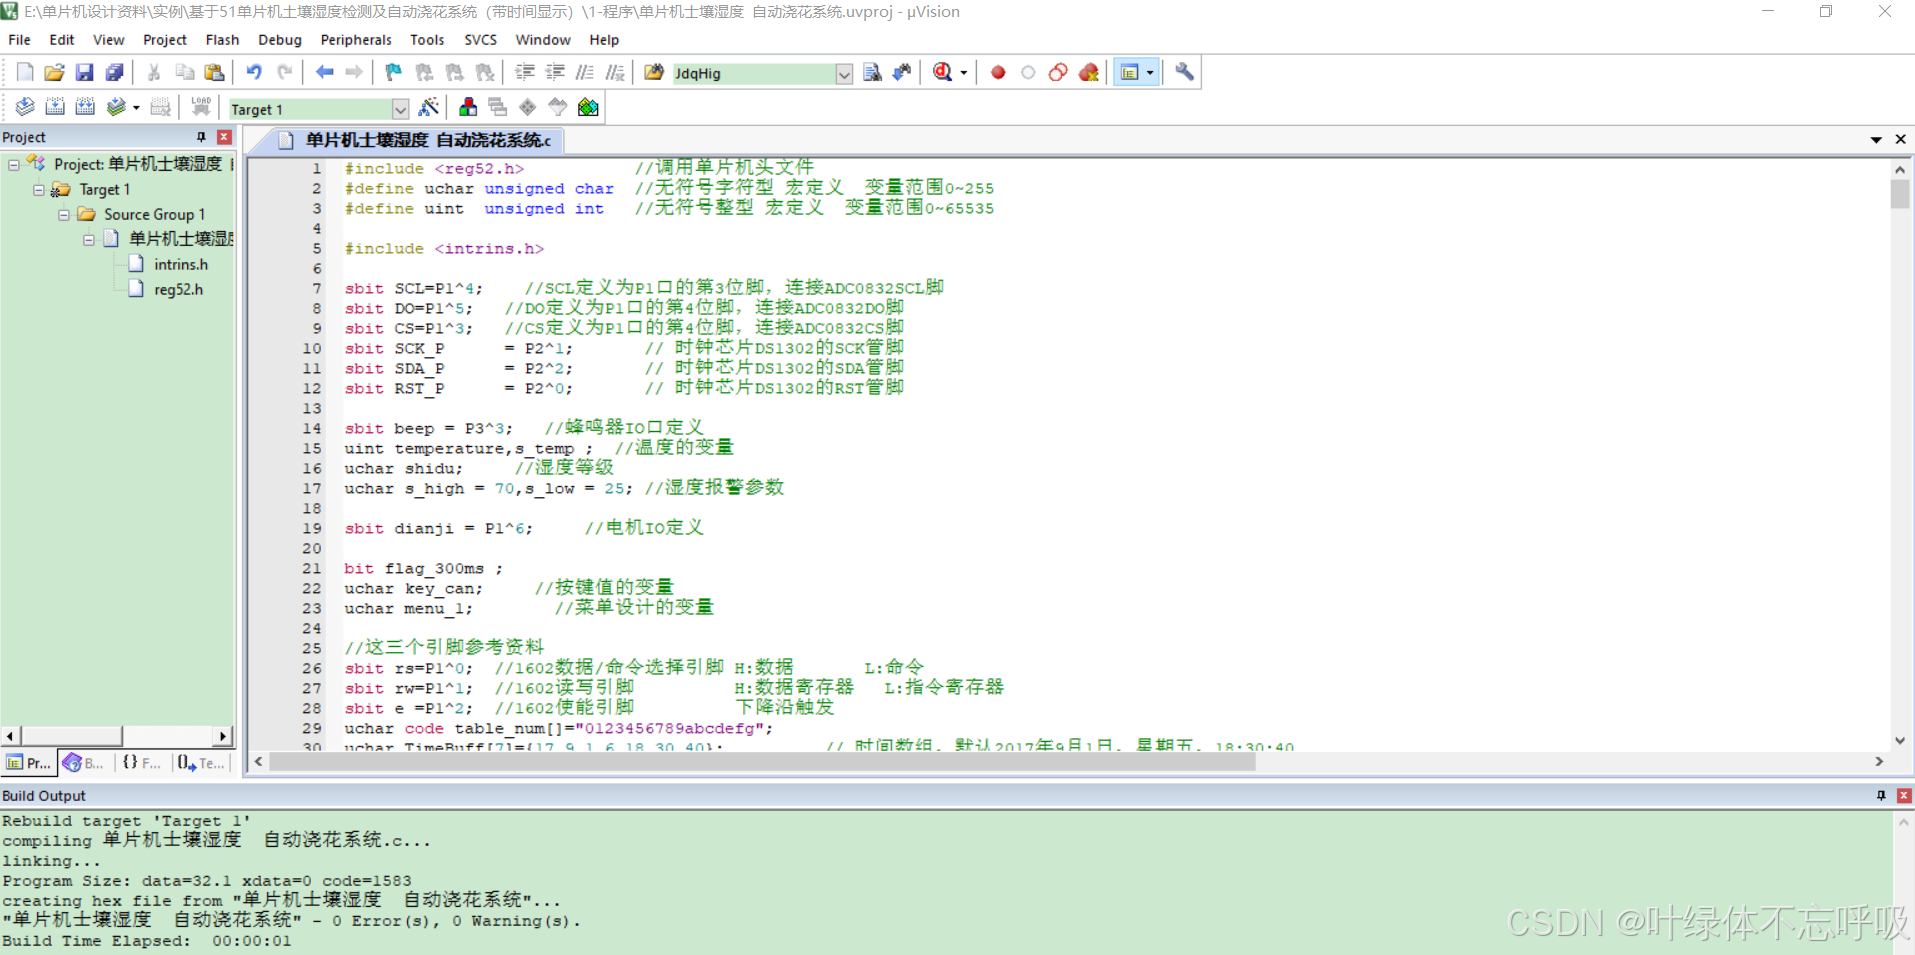The width and height of the screenshot is (1915, 955).
Task: Start the debug session icon
Action: tap(942, 73)
